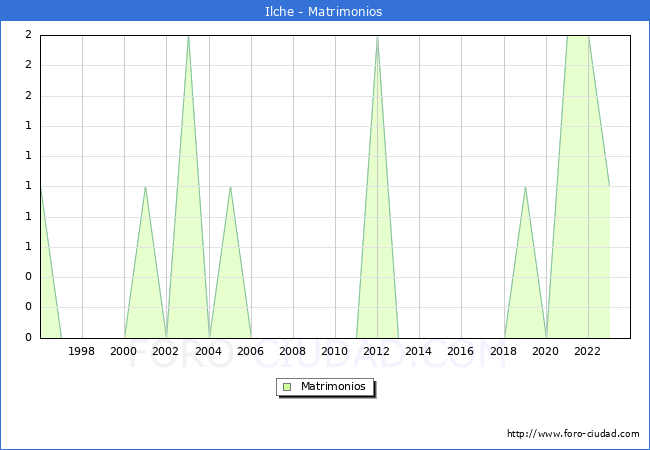Select the 2012 peak in the chart
Viewport: 650px width, 450px height.
coord(377,36)
